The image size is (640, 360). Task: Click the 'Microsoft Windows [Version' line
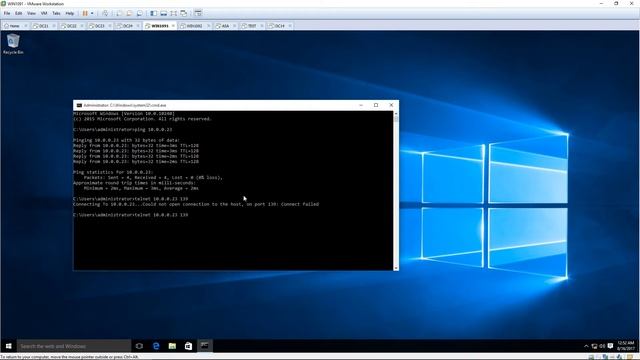pos(124,113)
